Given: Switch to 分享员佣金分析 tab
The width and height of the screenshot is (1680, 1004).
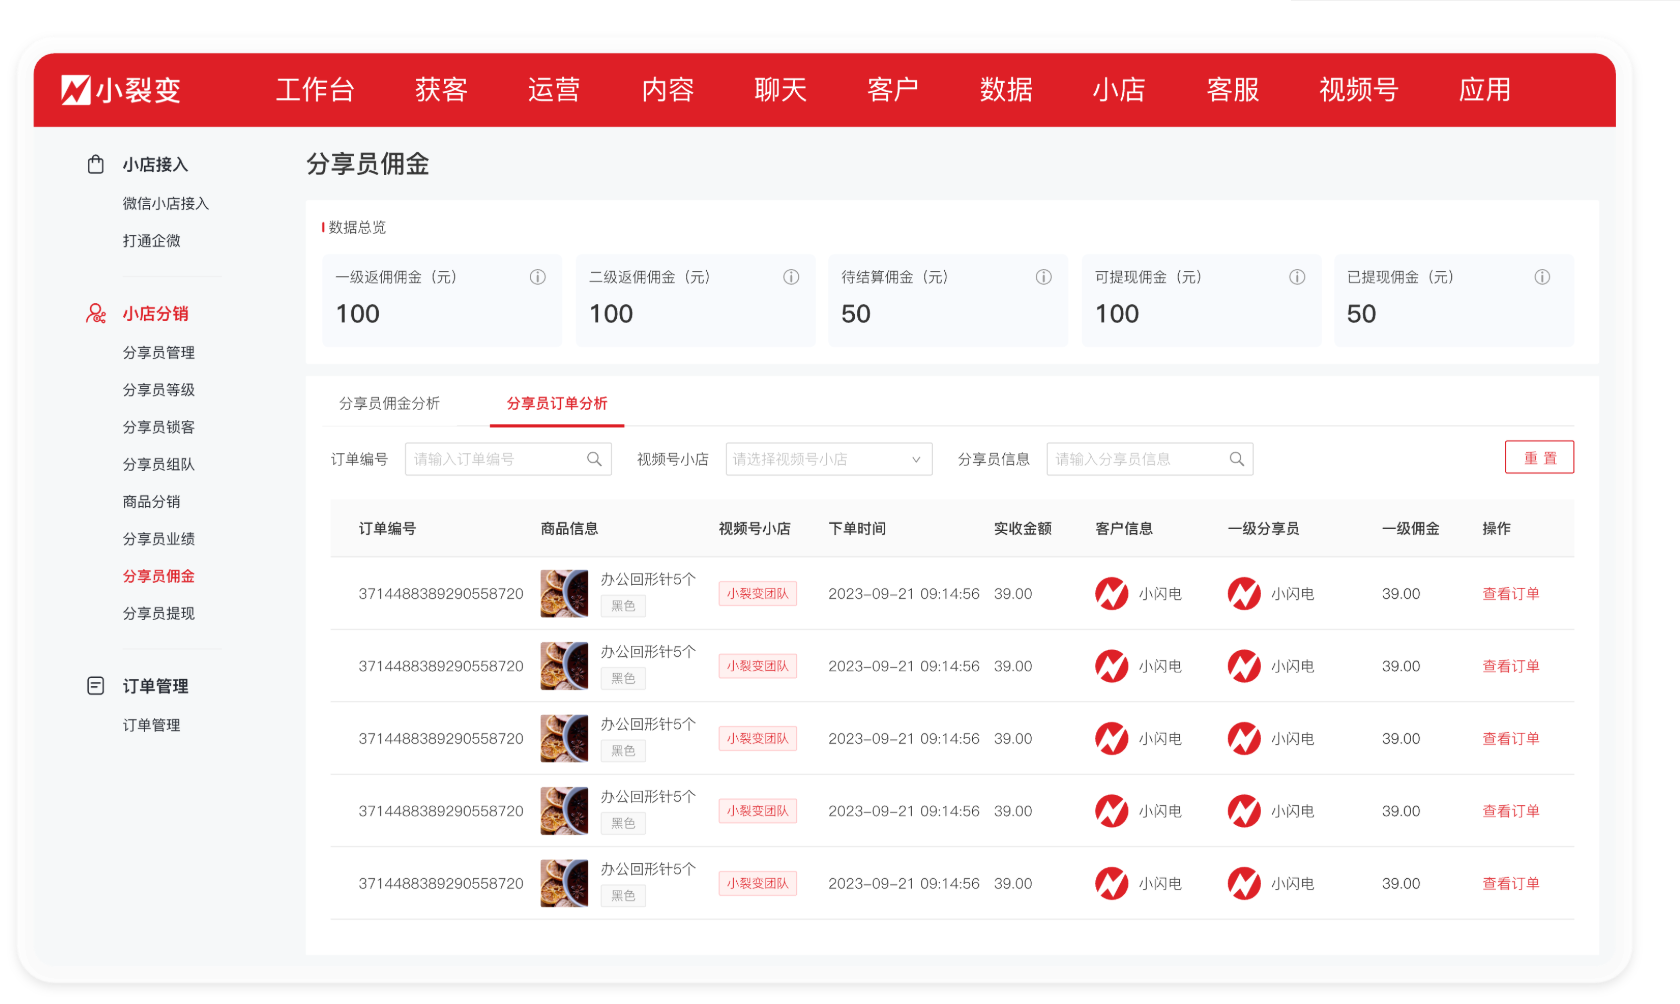Looking at the screenshot, I should tap(389, 403).
